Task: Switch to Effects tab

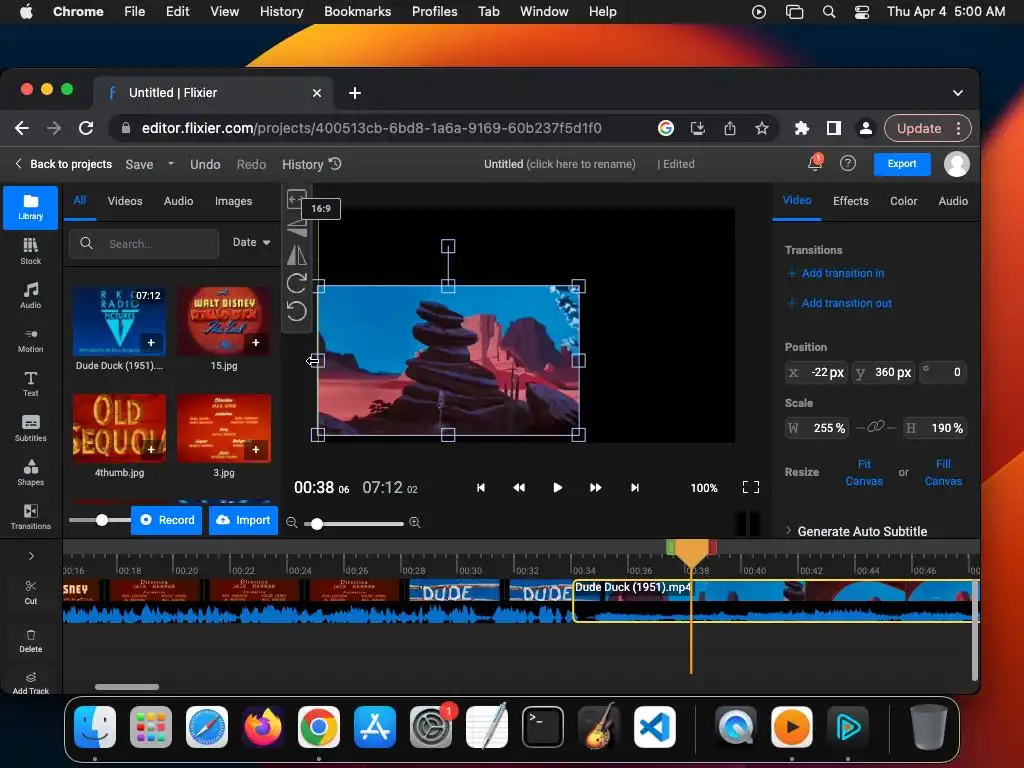Action: tap(850, 201)
